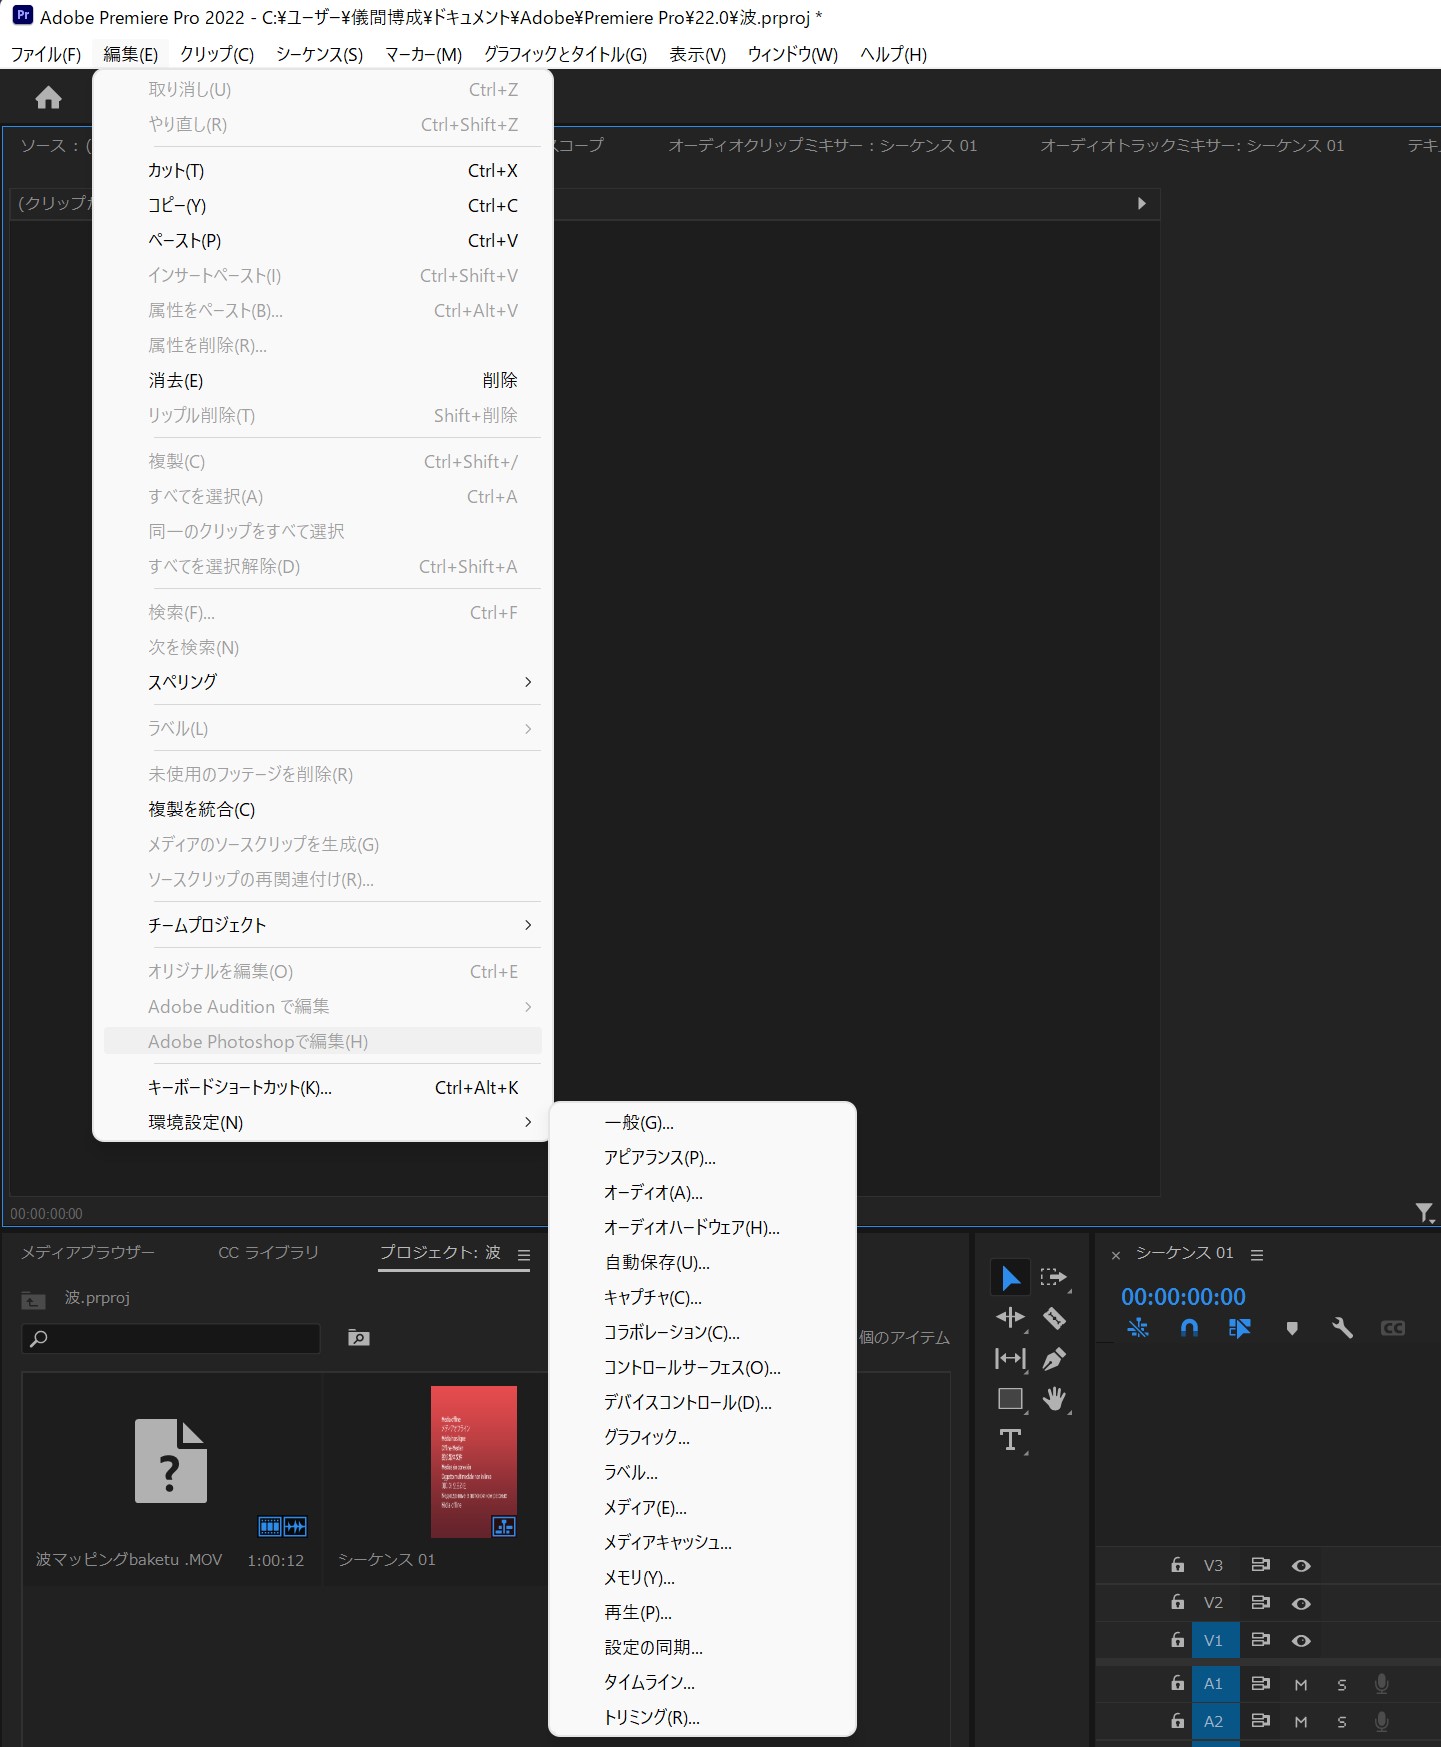1441x1747 pixels.
Task: Click the project search field
Action: [172, 1338]
